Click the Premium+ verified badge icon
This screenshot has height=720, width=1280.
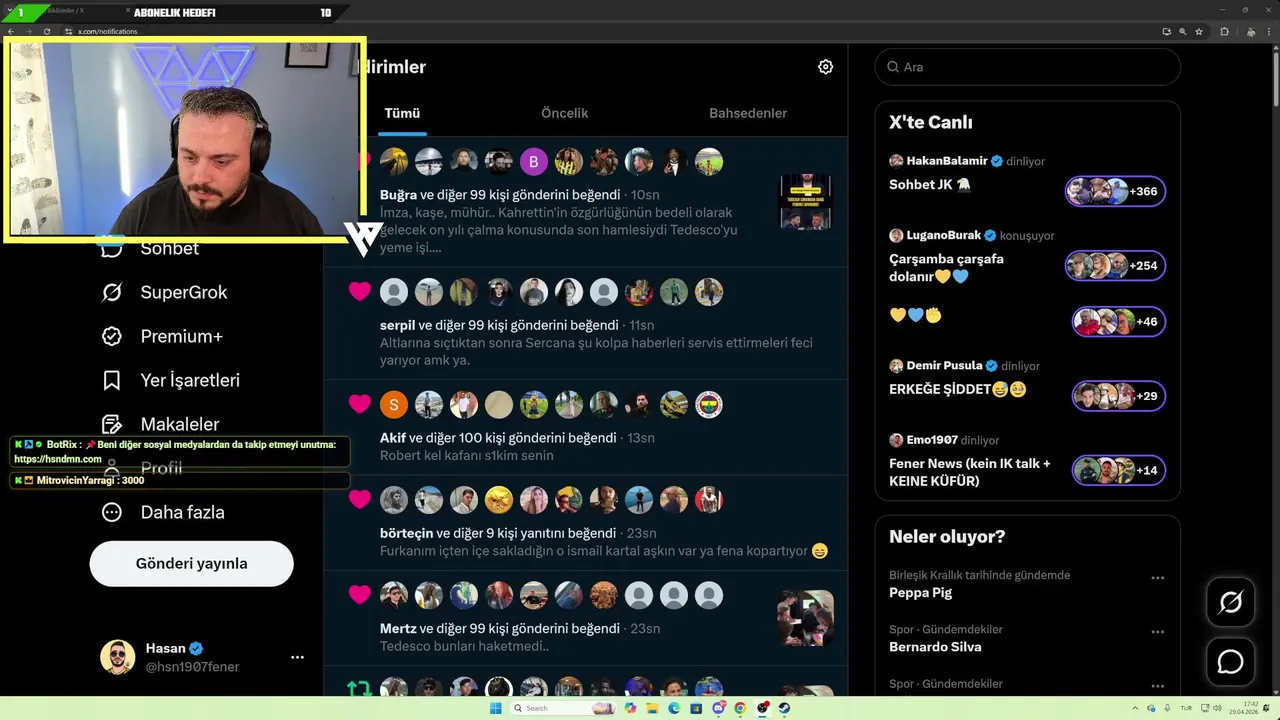(x=112, y=336)
